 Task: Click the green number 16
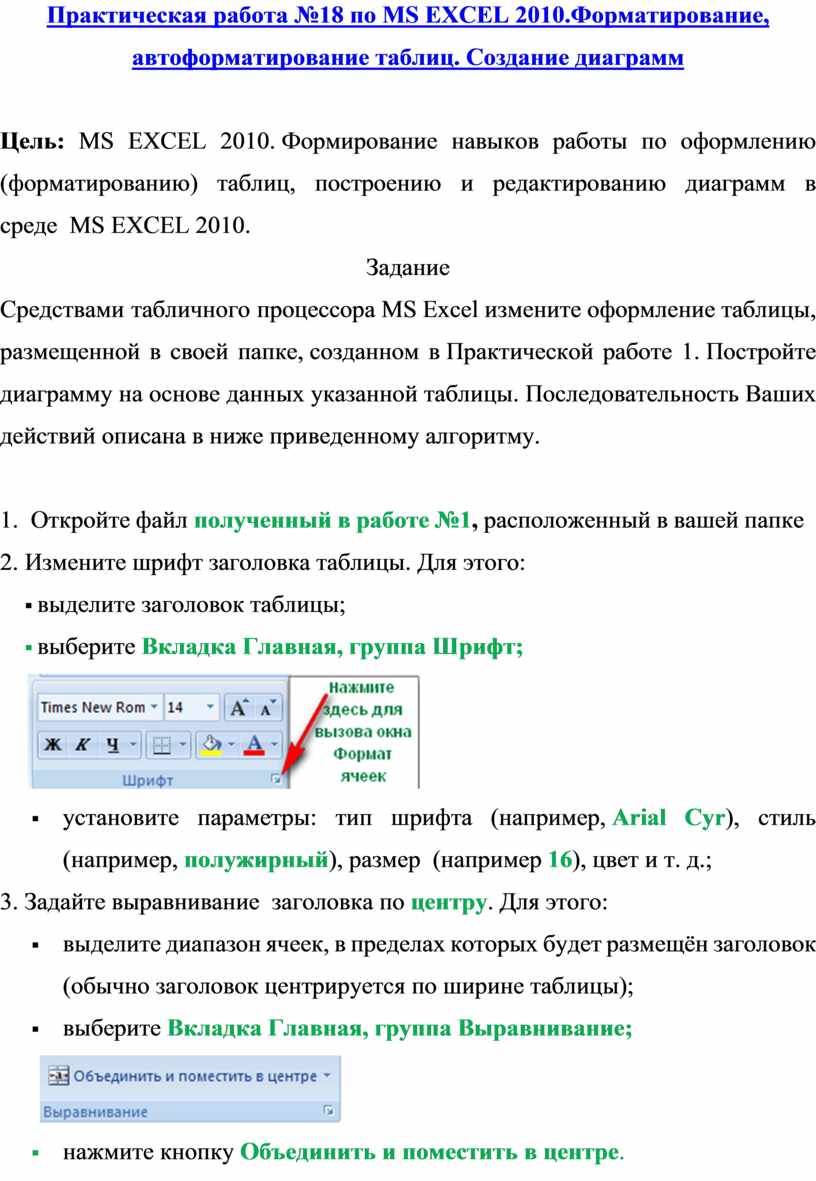click(x=560, y=859)
